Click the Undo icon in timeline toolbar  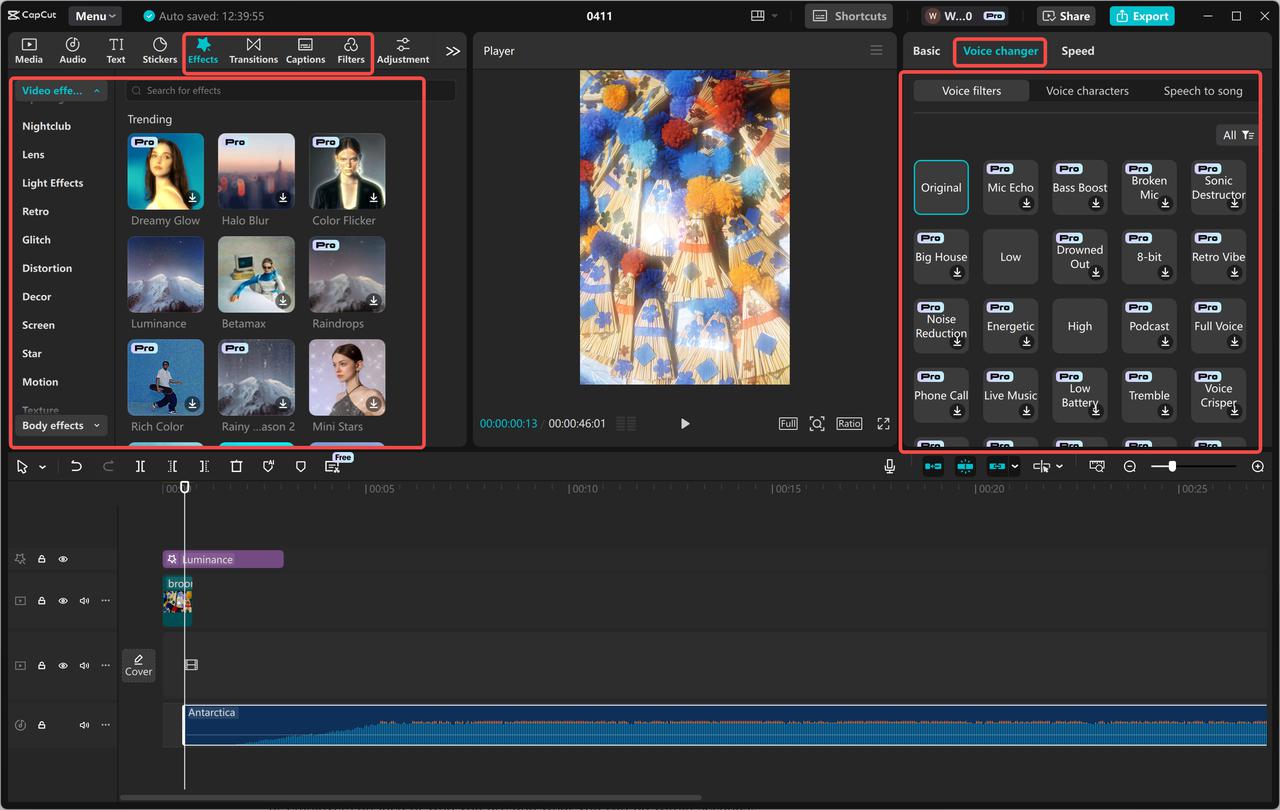point(76,466)
